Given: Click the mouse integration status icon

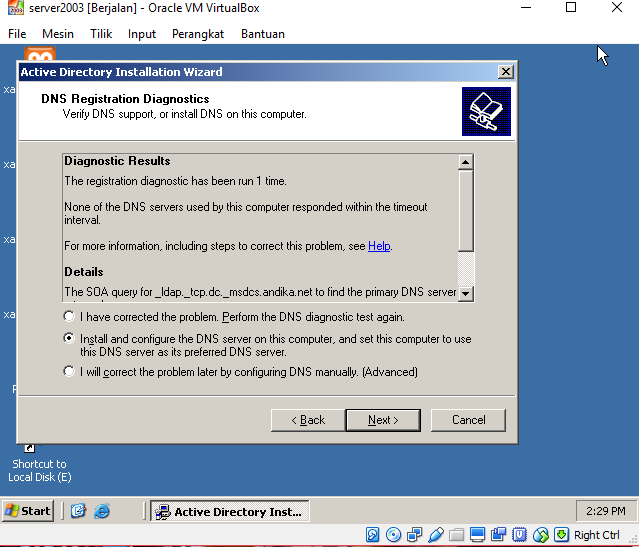Looking at the screenshot, I should tap(540, 534).
